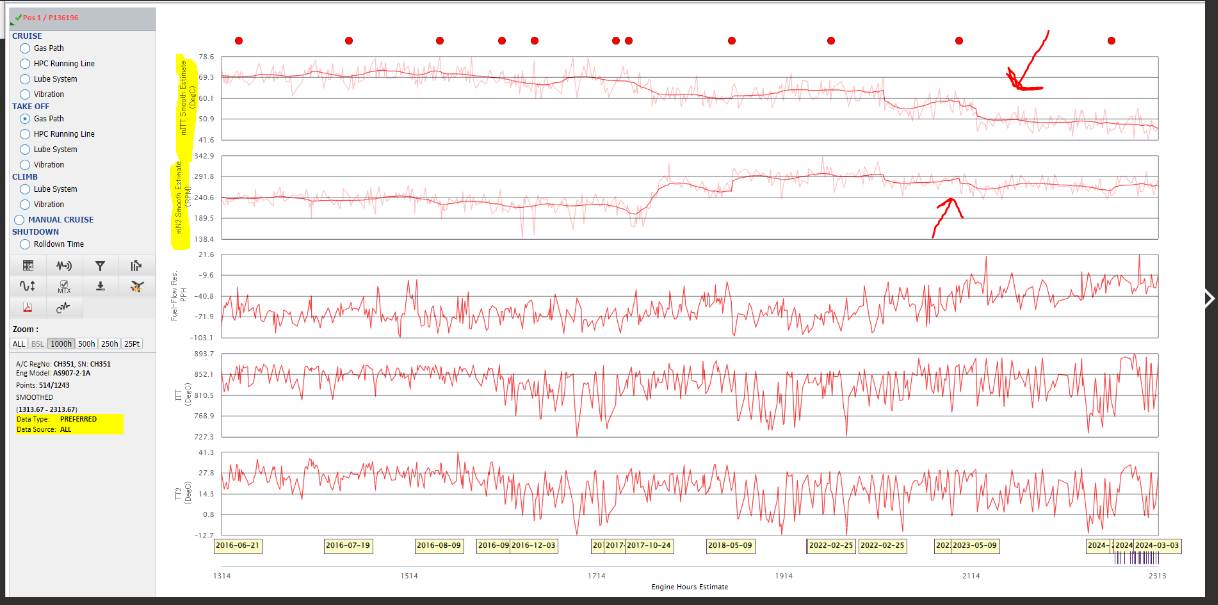The width and height of the screenshot is (1218, 605).
Task: Export the chart as PDF
Action: click(x=27, y=307)
